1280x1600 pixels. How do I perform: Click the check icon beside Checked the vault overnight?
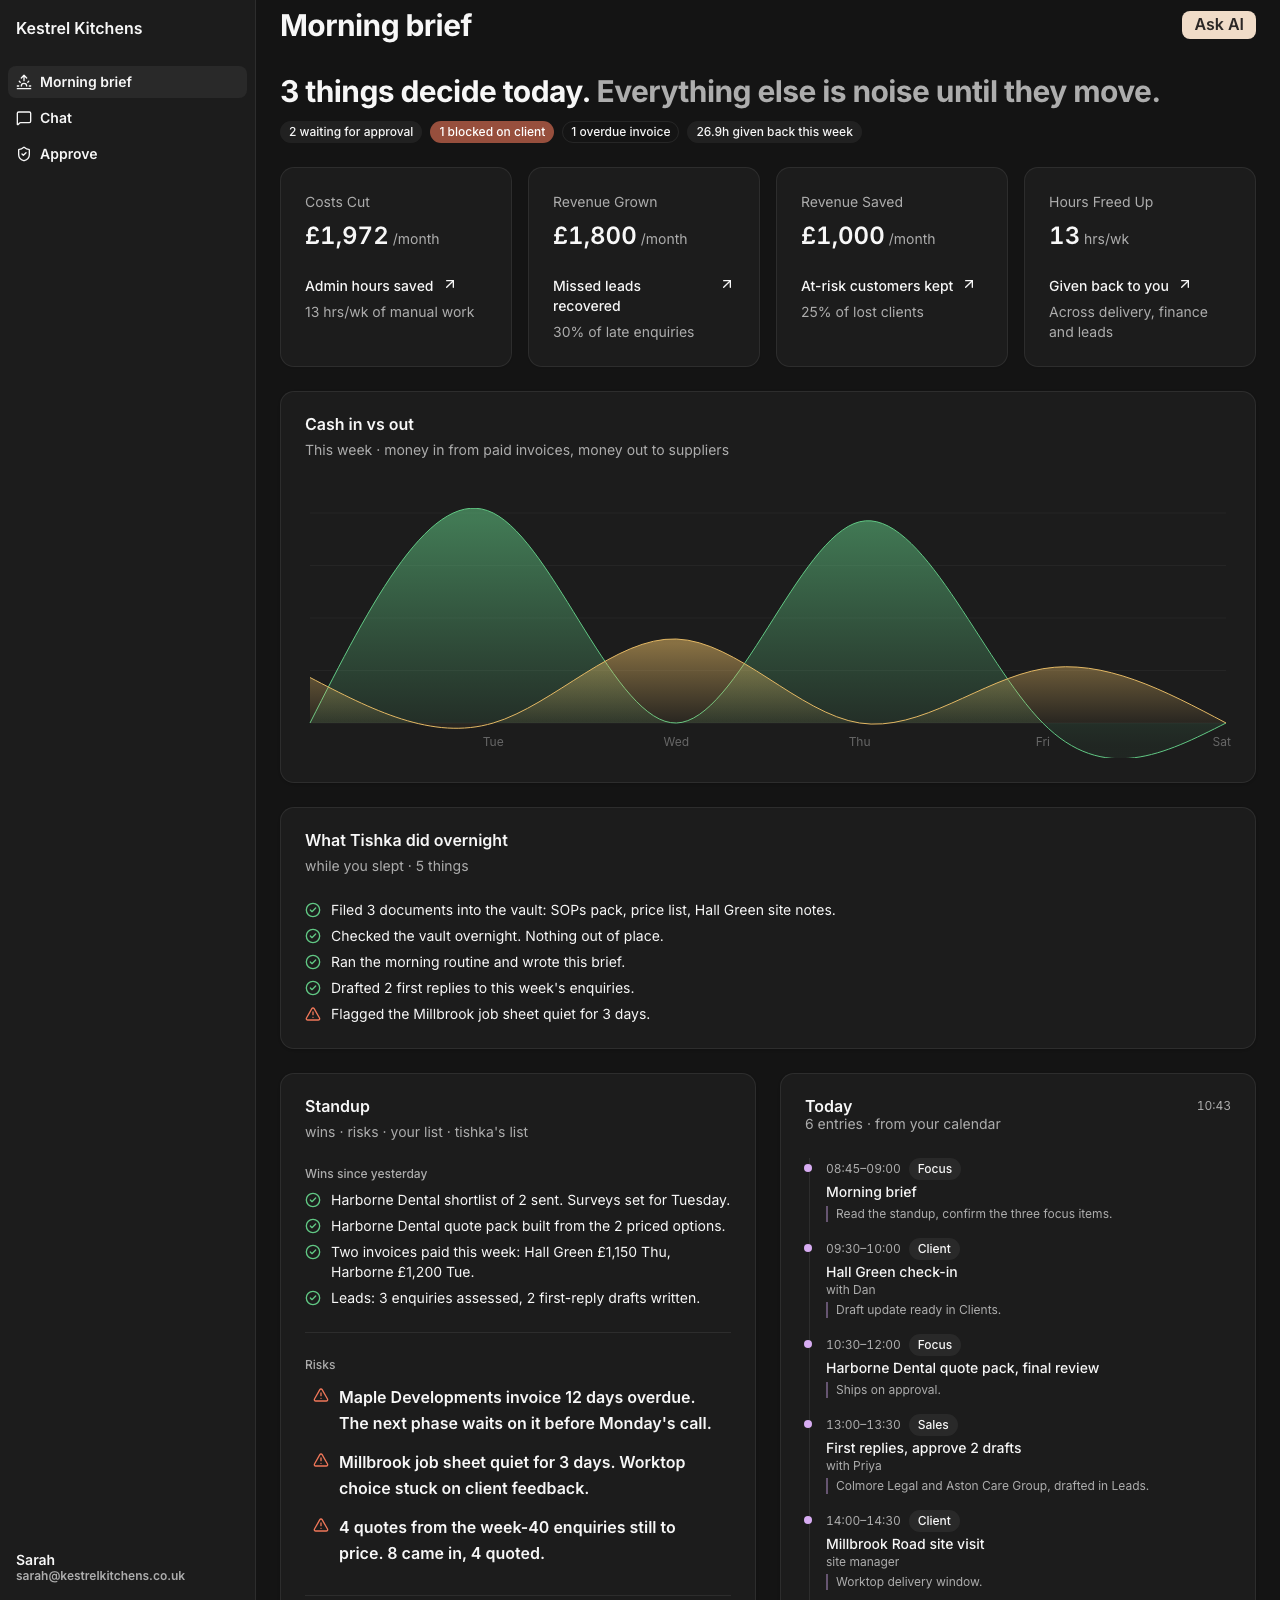tap(313, 936)
